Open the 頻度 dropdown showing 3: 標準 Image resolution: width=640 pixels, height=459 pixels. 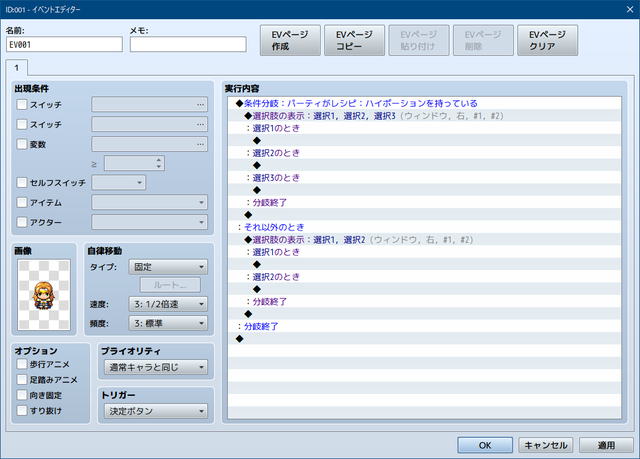pyautogui.click(x=168, y=323)
